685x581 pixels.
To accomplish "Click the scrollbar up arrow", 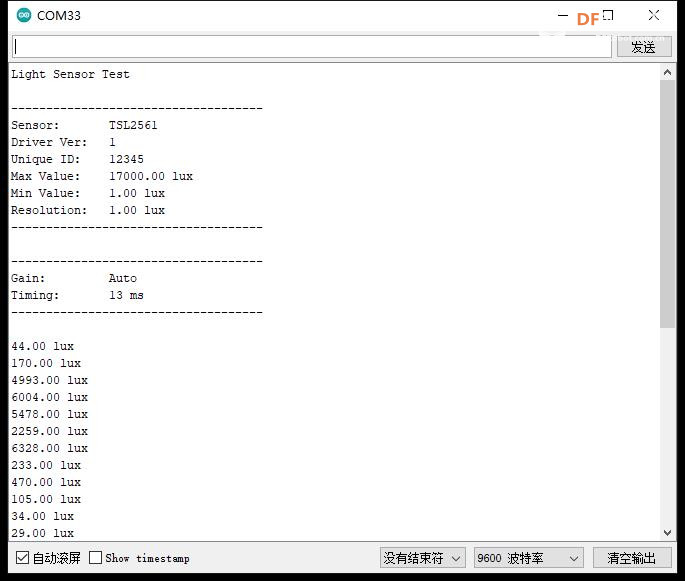I will (x=668, y=73).
